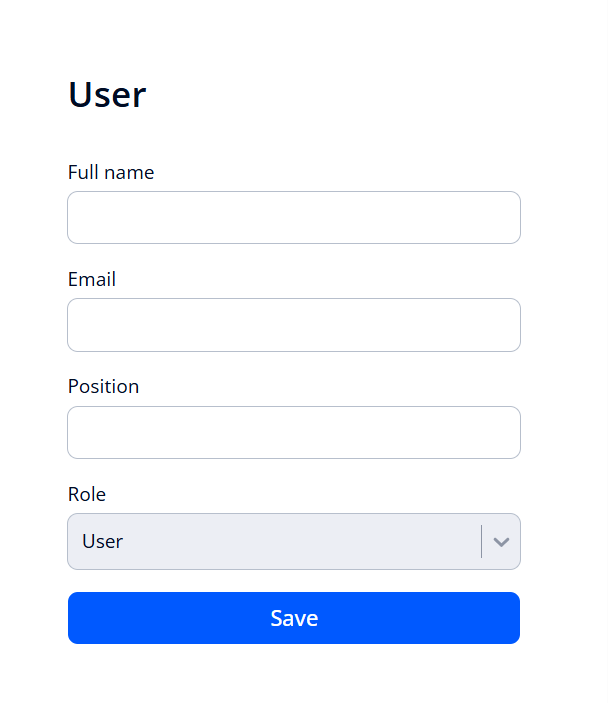Click the "Position" field label
The height and width of the screenshot is (703, 608).
click(103, 387)
